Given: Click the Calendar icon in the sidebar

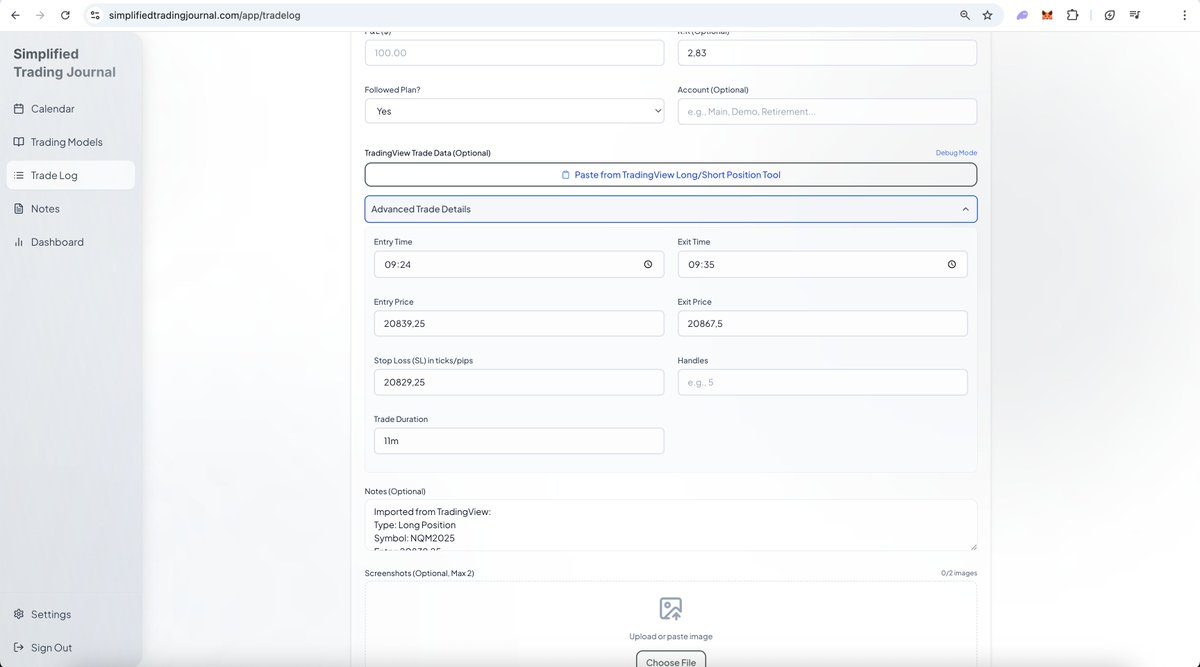Looking at the screenshot, I should 19,109.
